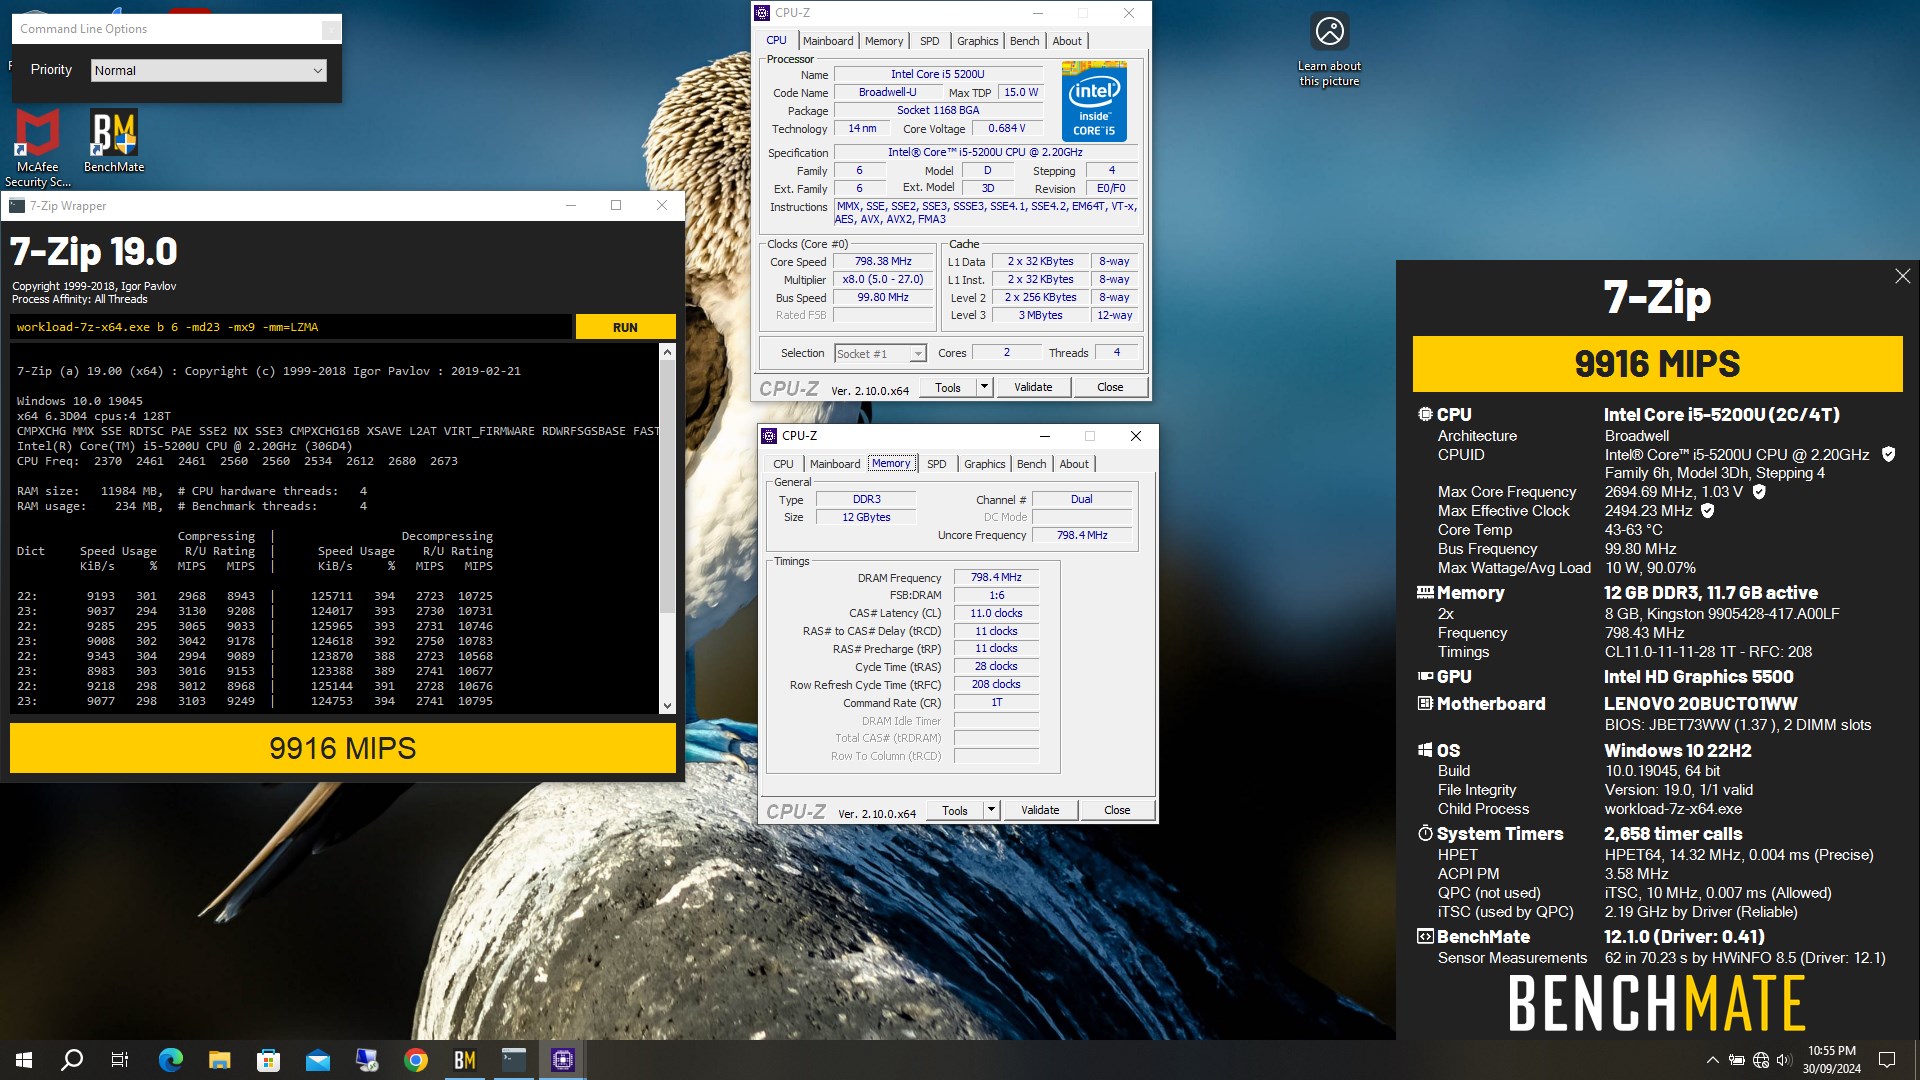Screen dimensions: 1920x1080
Task: Open the Mail app from taskbar
Action: point(318,1060)
